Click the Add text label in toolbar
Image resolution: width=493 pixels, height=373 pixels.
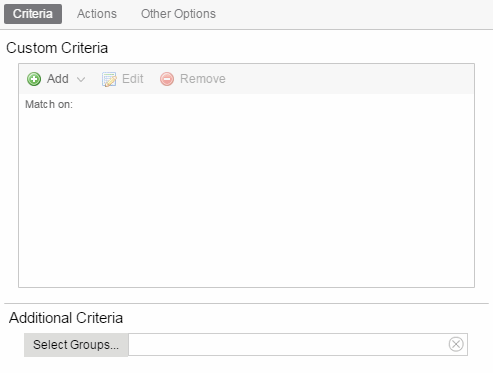(58, 79)
